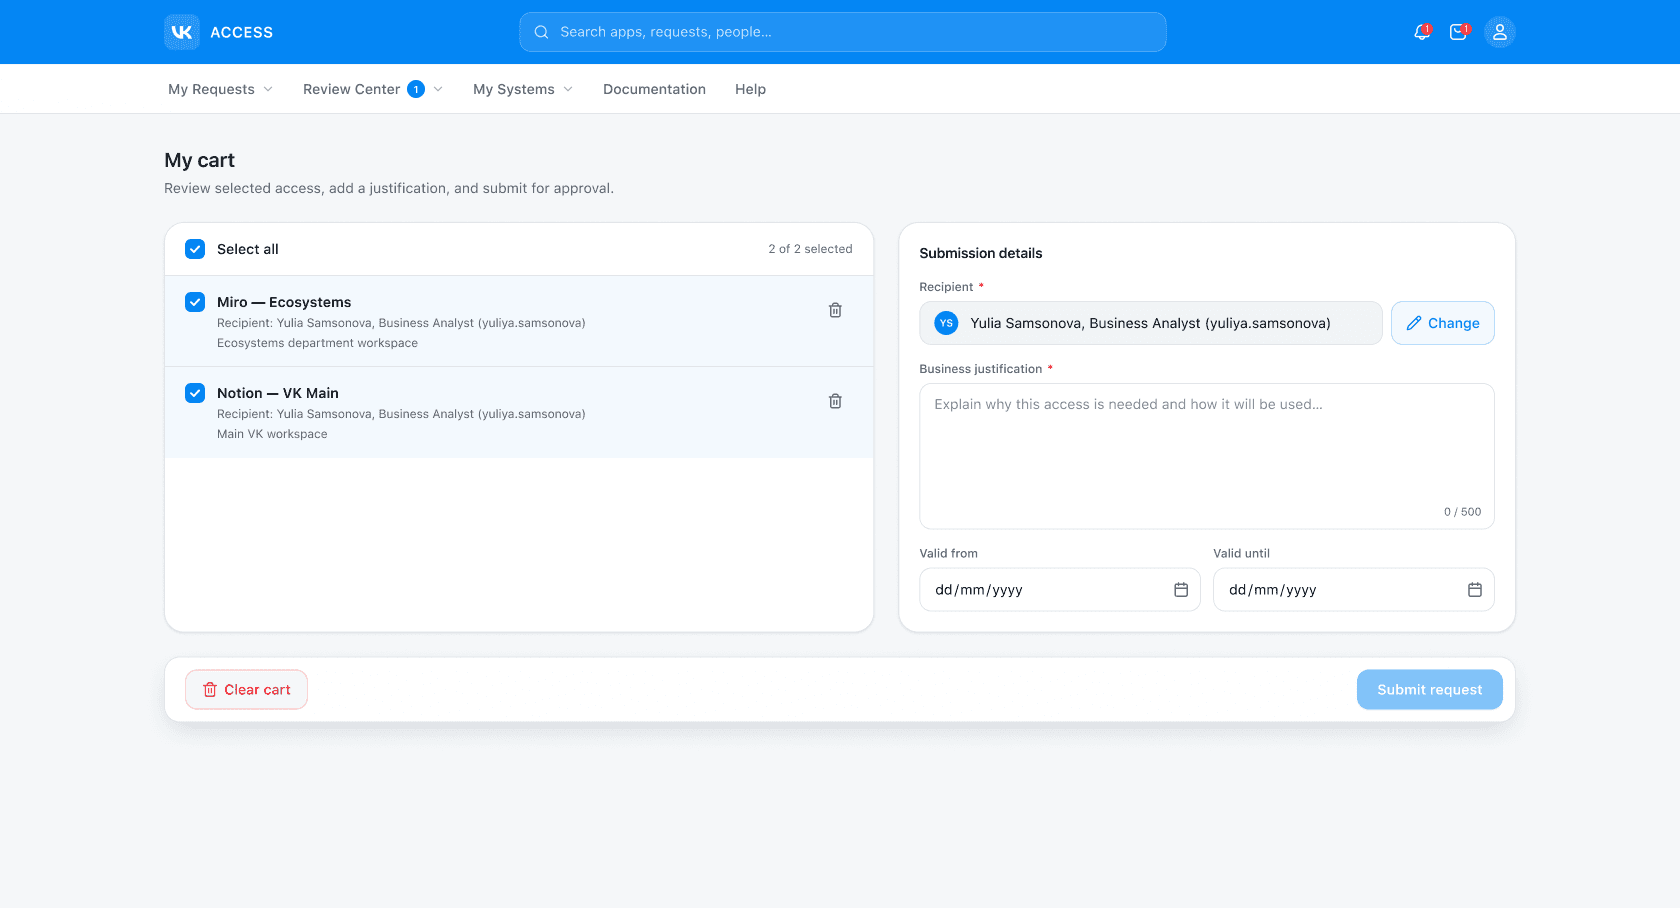Expand the Review Center menu
The image size is (1680, 908).
[373, 89]
